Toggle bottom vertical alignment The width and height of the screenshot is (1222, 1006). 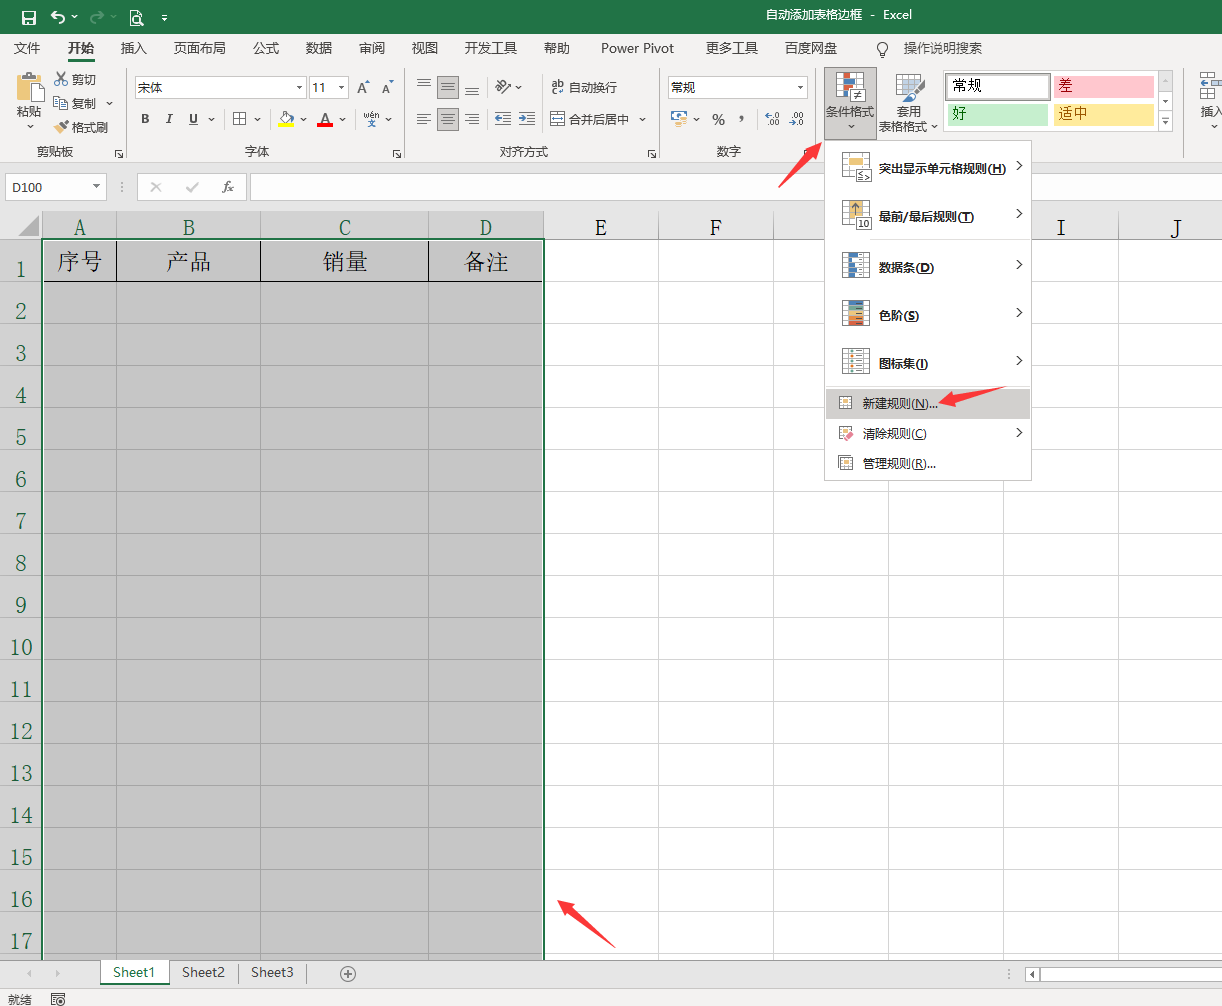[x=472, y=87]
